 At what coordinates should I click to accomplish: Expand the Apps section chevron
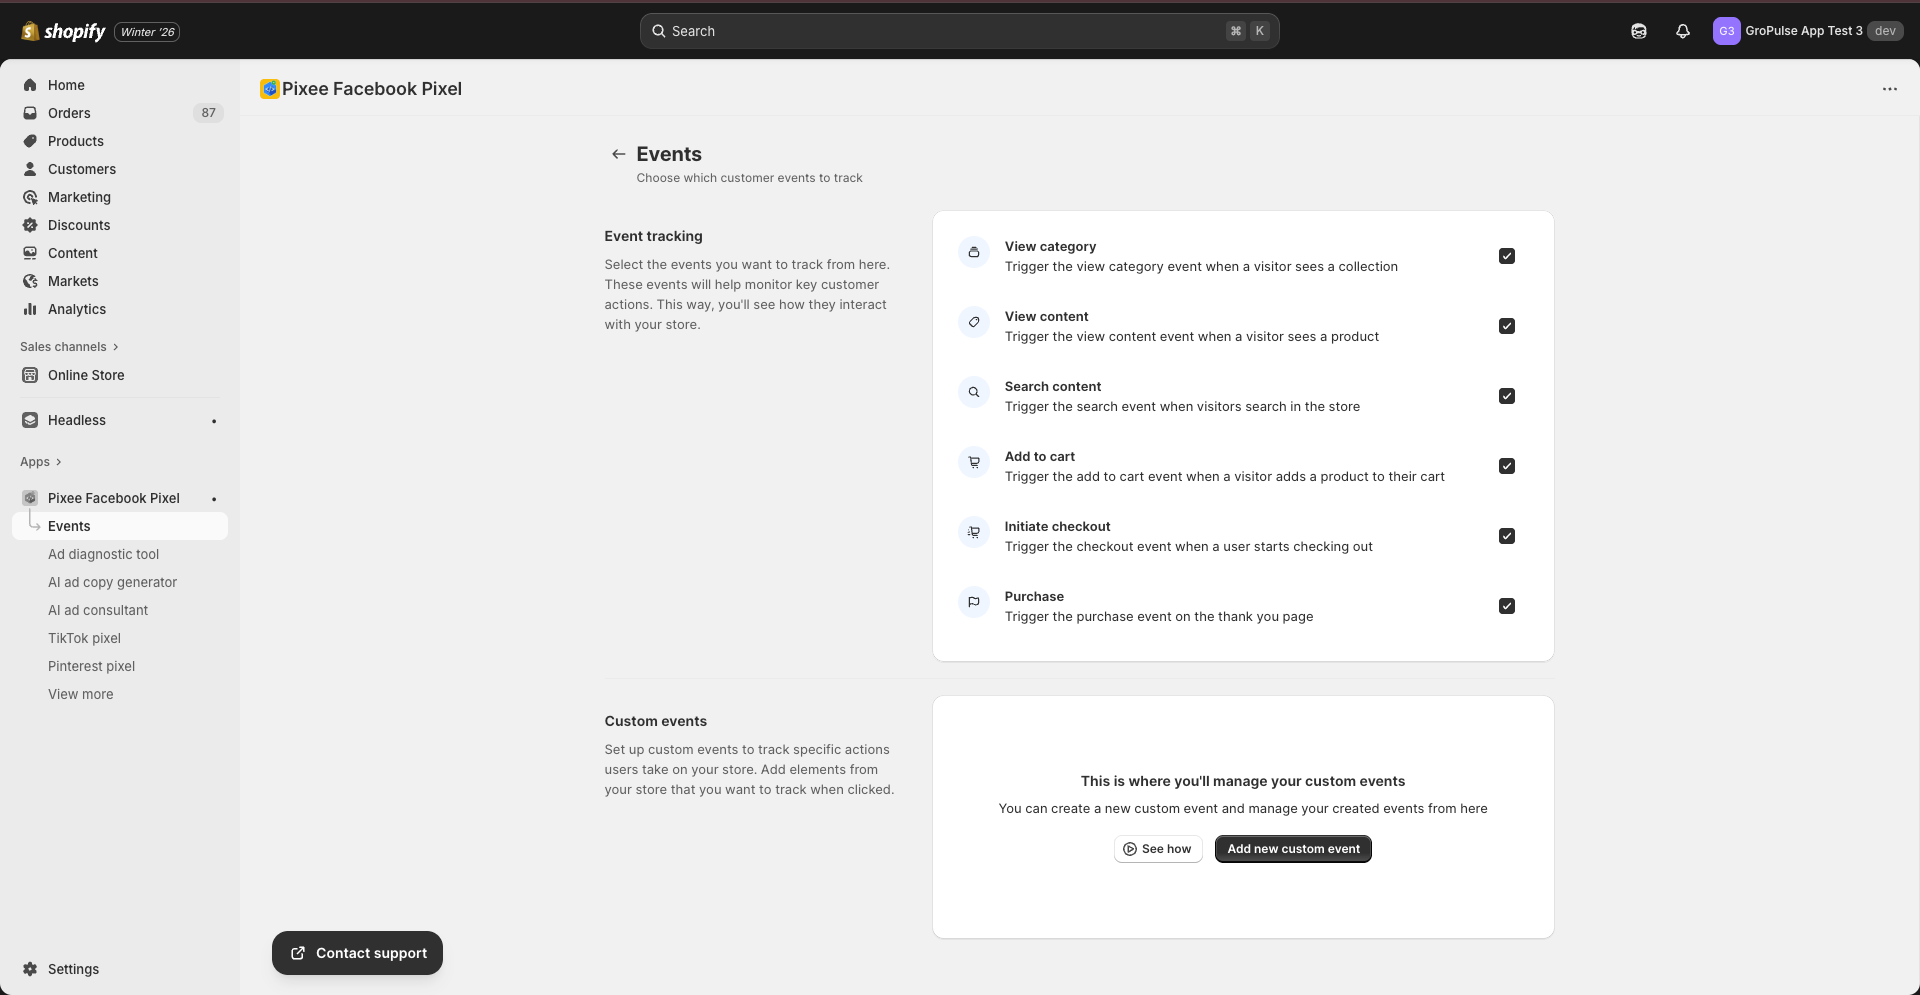click(x=58, y=462)
